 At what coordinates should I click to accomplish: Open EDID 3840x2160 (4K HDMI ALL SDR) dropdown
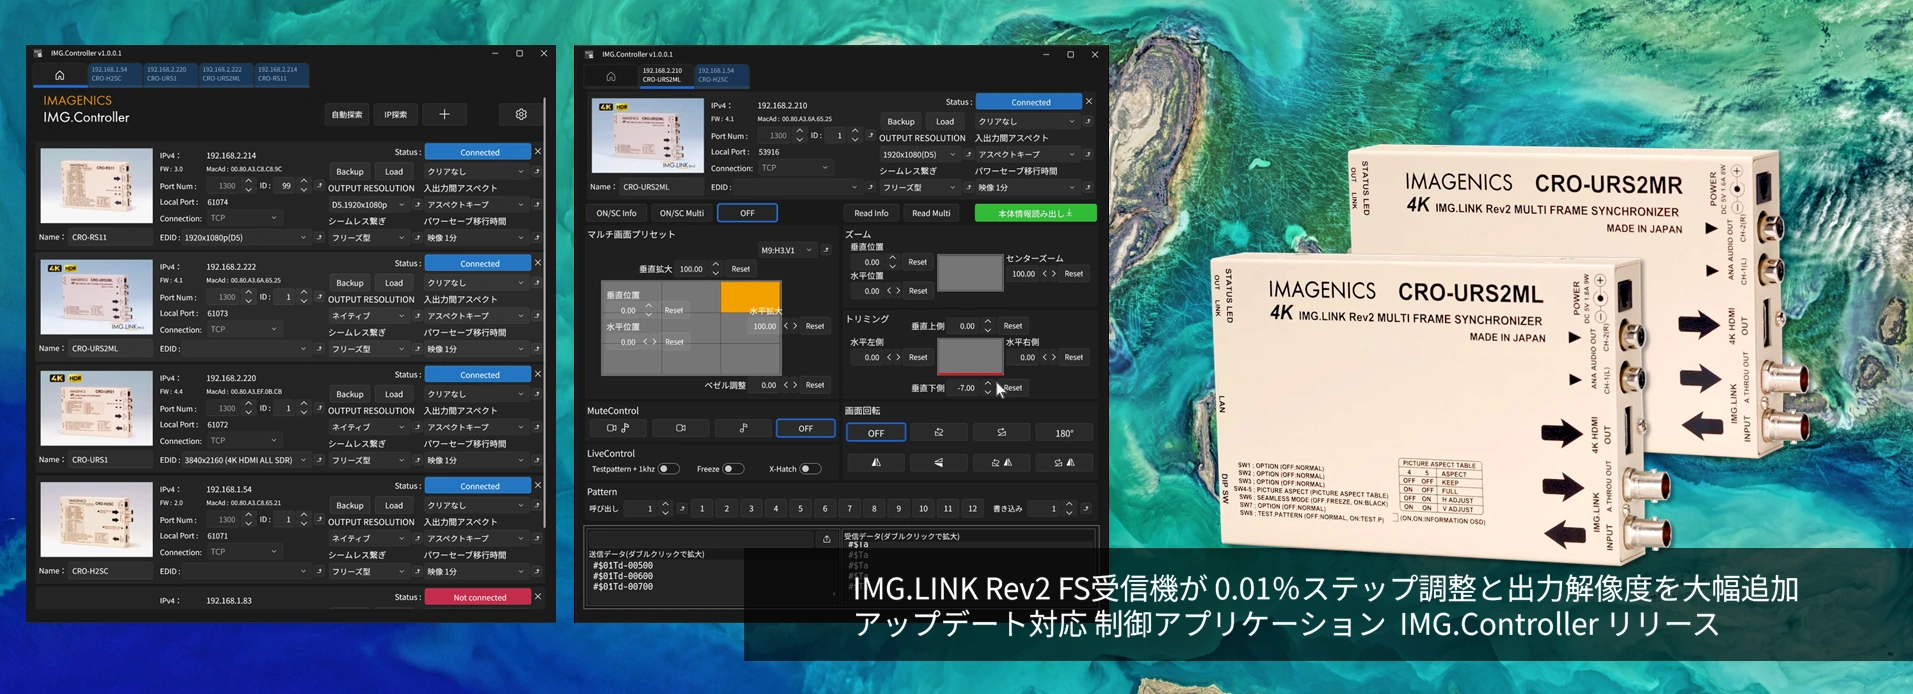pos(246,460)
